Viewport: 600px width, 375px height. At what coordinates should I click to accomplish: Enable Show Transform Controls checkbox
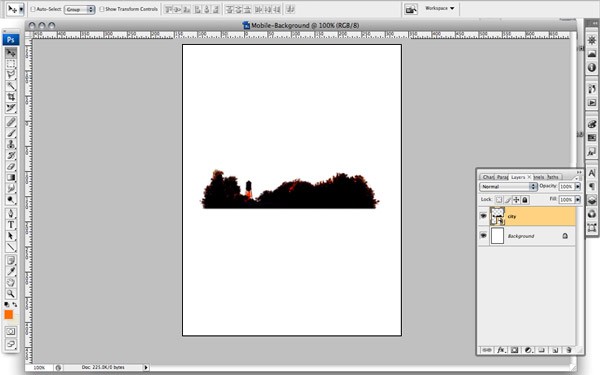click(102, 9)
